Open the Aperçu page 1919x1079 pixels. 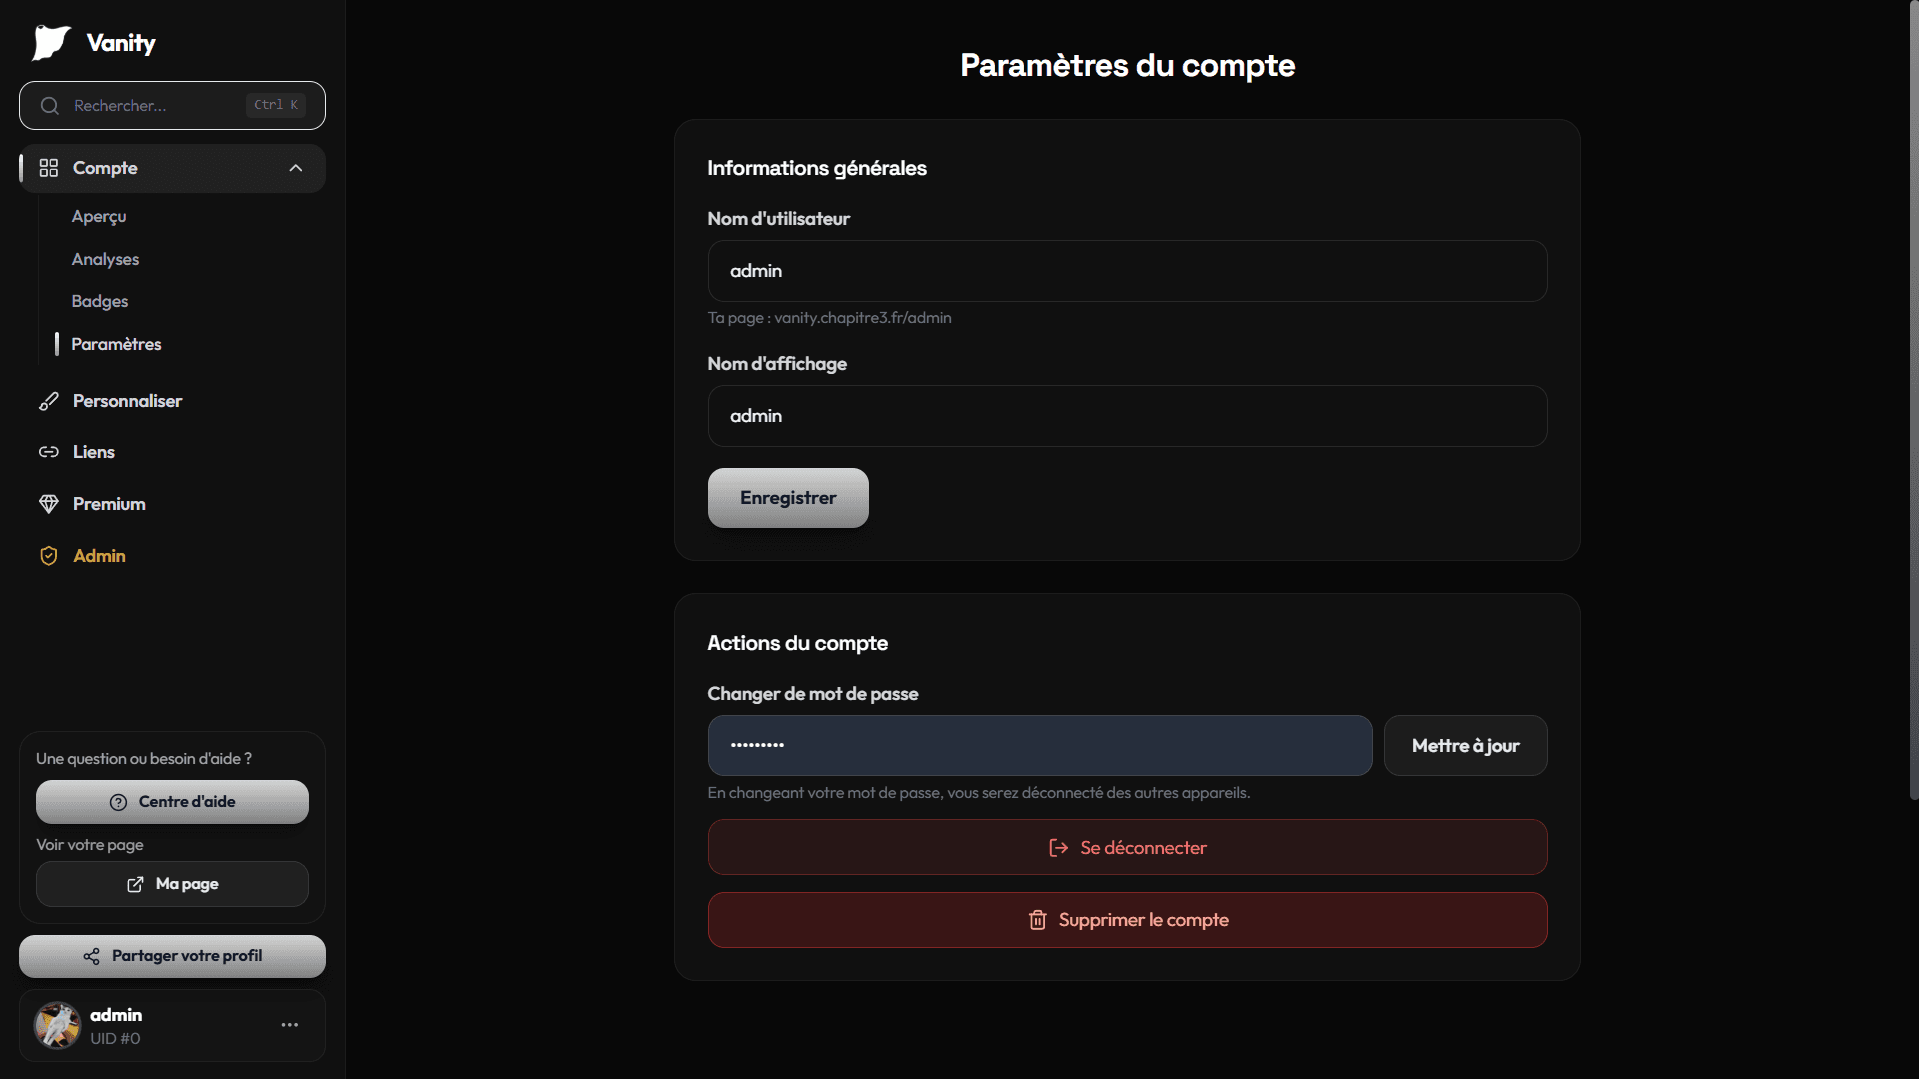(99, 216)
